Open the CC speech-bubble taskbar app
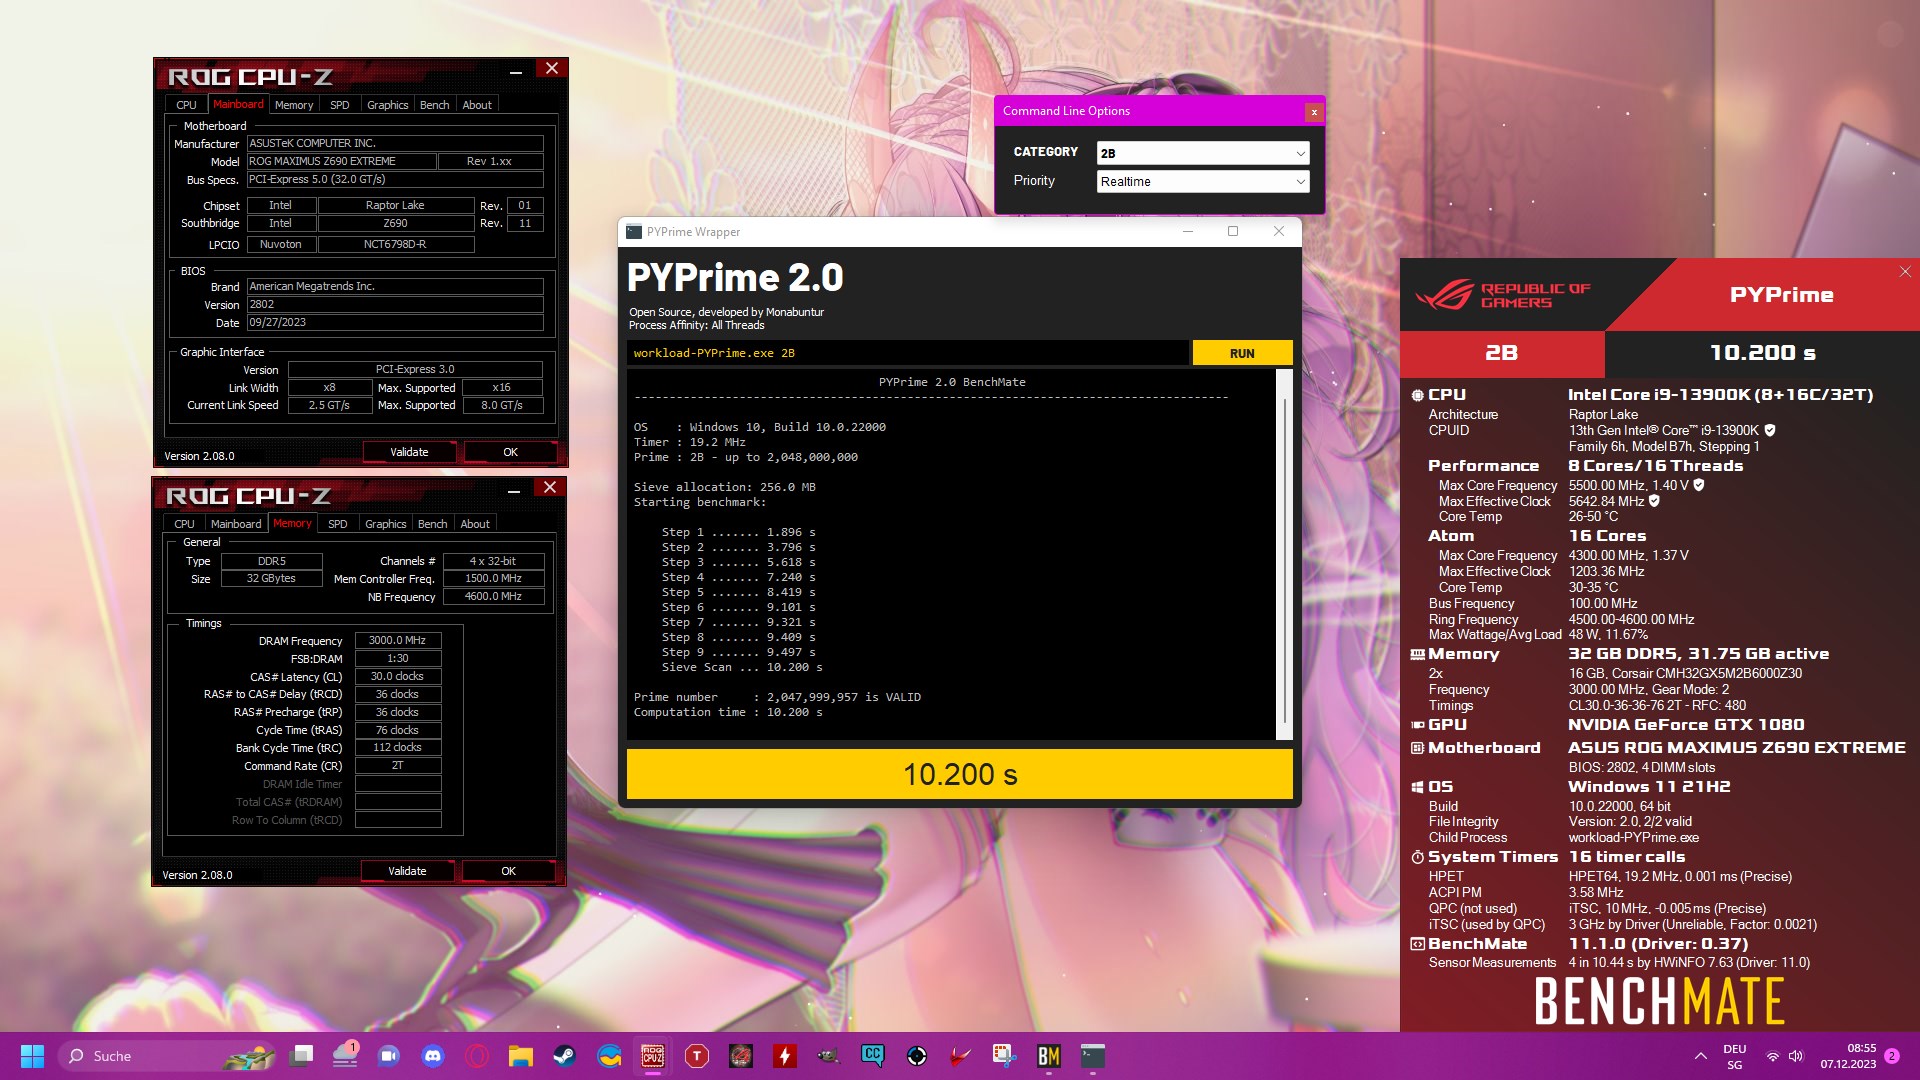 (873, 1056)
